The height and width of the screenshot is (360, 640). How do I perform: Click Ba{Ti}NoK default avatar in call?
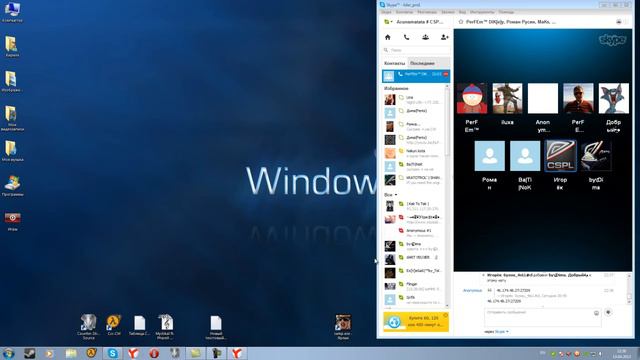(x=525, y=156)
